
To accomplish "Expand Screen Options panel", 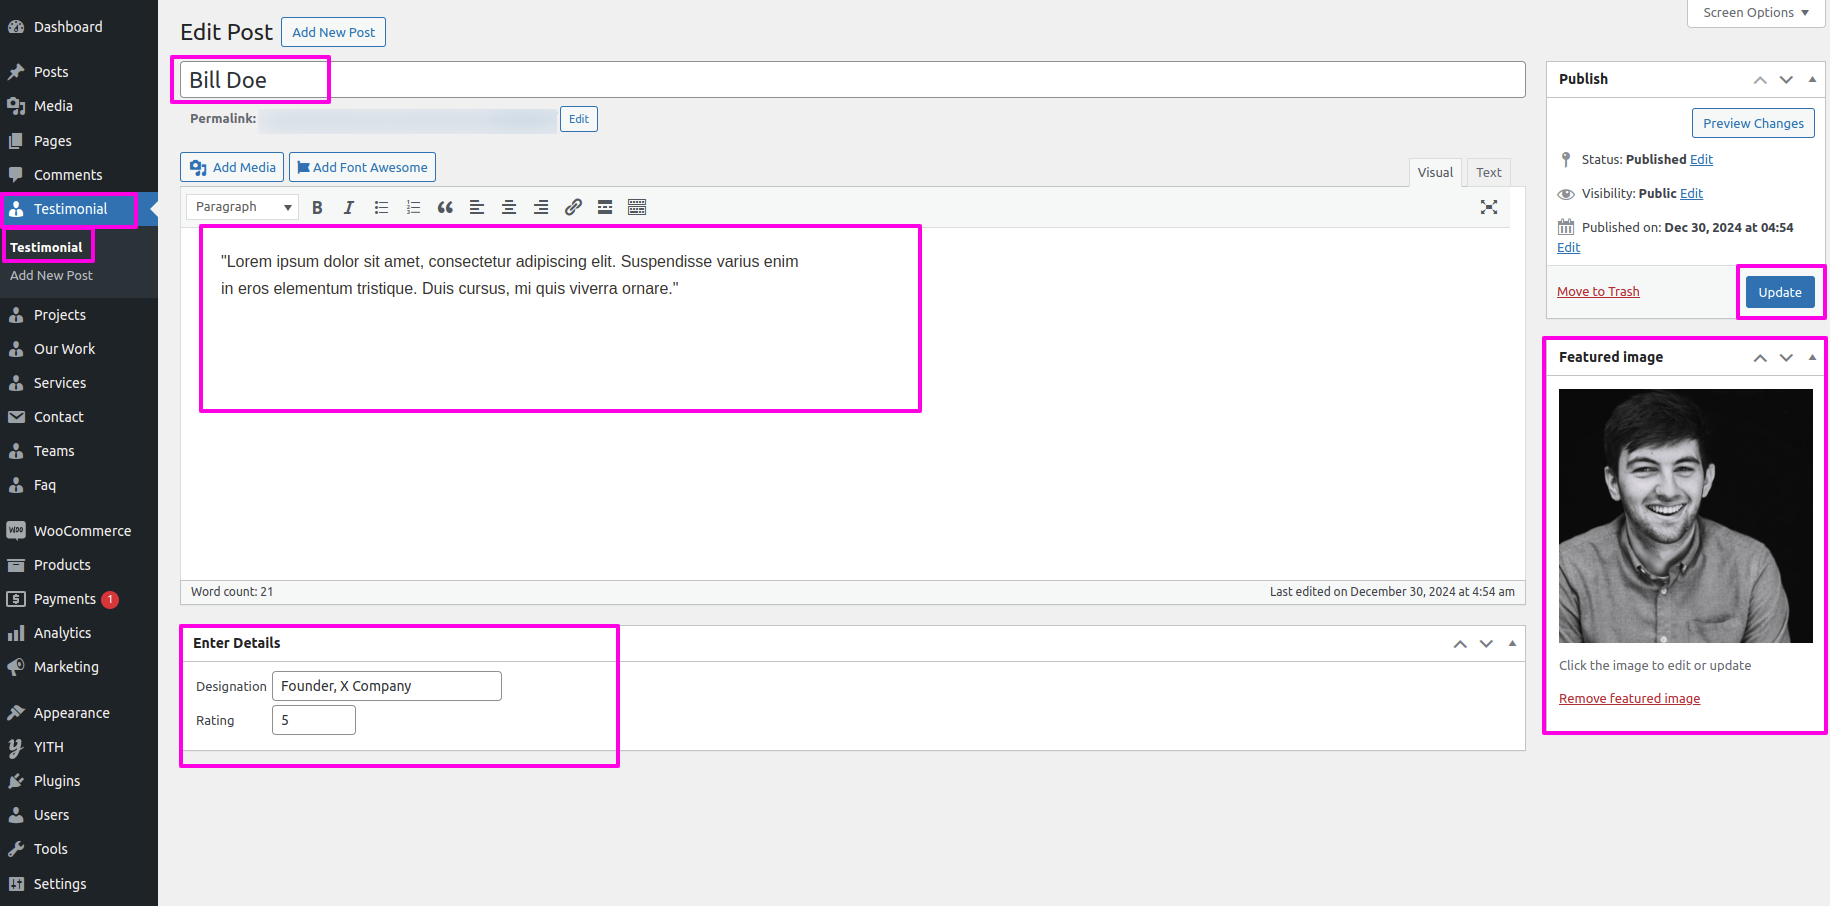I will [x=1755, y=13].
